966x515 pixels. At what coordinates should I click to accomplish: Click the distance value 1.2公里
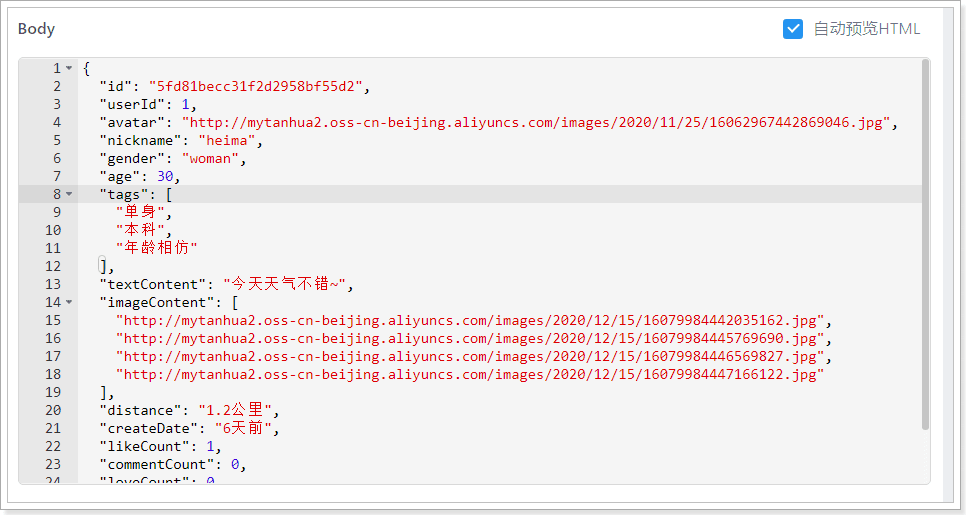pos(235,410)
